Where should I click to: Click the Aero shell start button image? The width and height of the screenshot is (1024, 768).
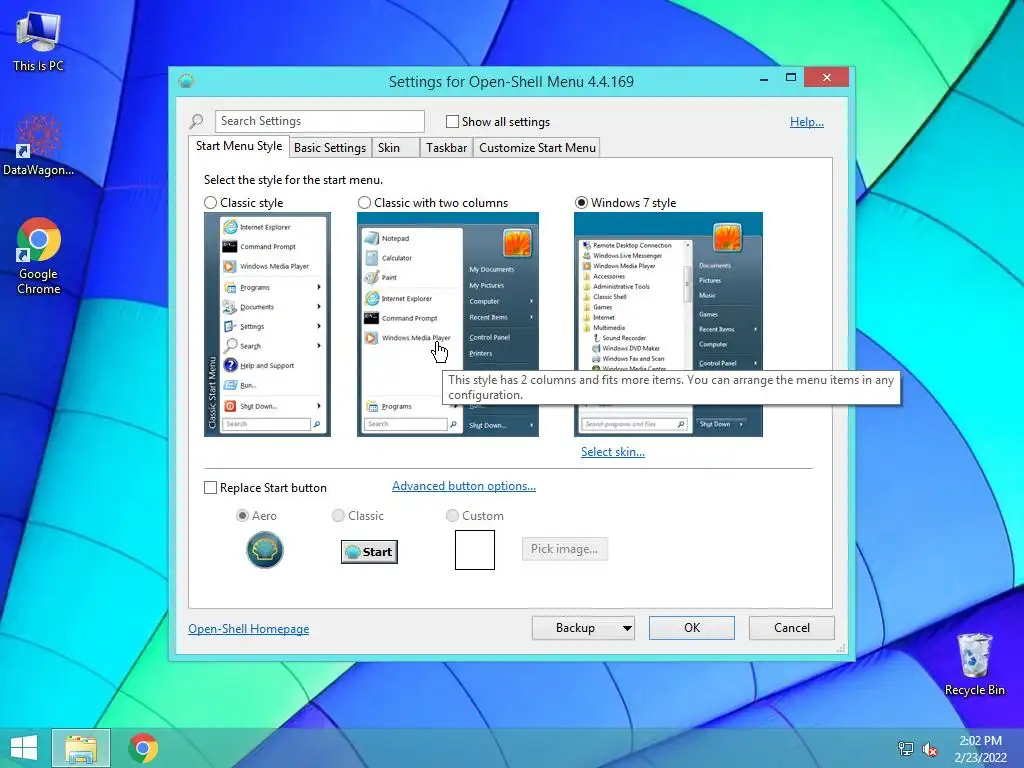(x=264, y=550)
